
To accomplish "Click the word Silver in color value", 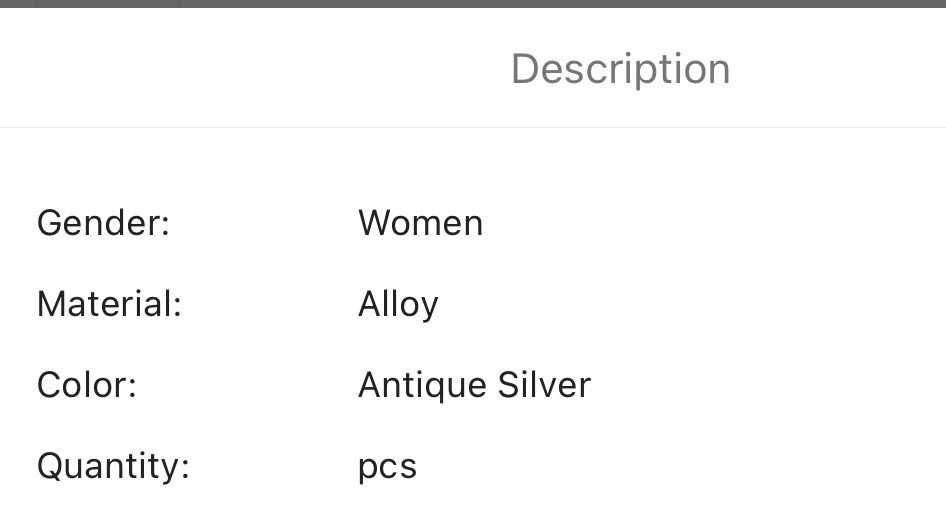I will click(544, 385).
